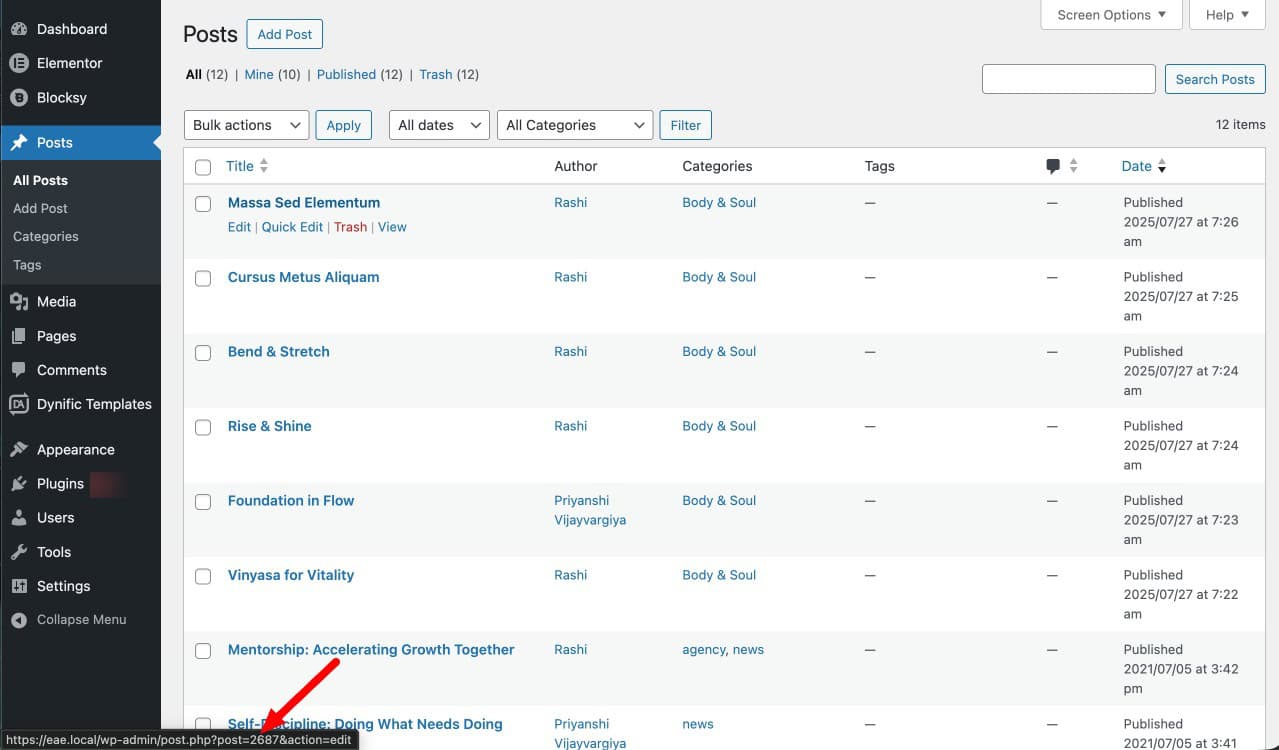Sort by the comments bubble column icon

[x=1053, y=166]
